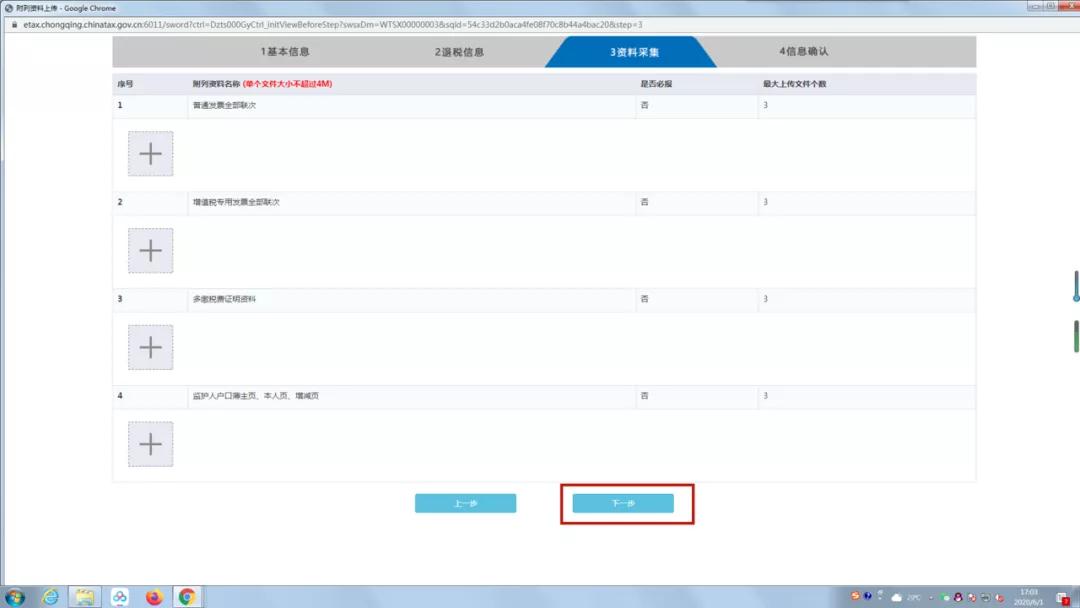This screenshot has width=1080, height=608.
Task: Open Internet Explorer from the taskbar
Action: 52,597
